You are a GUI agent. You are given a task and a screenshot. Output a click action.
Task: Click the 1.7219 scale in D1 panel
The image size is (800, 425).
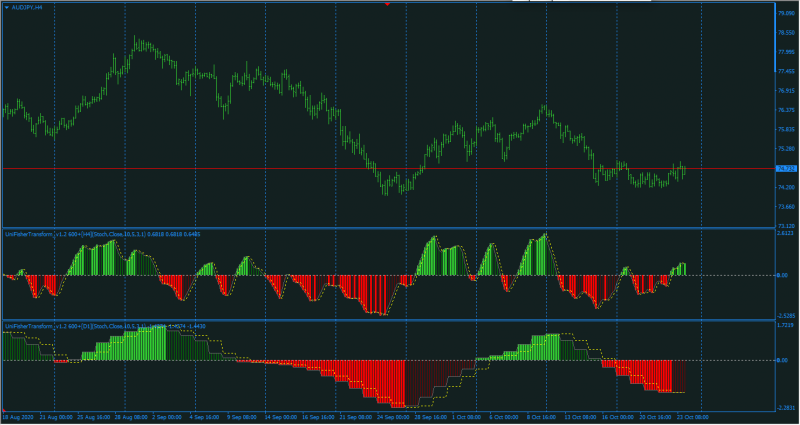[x=786, y=325]
